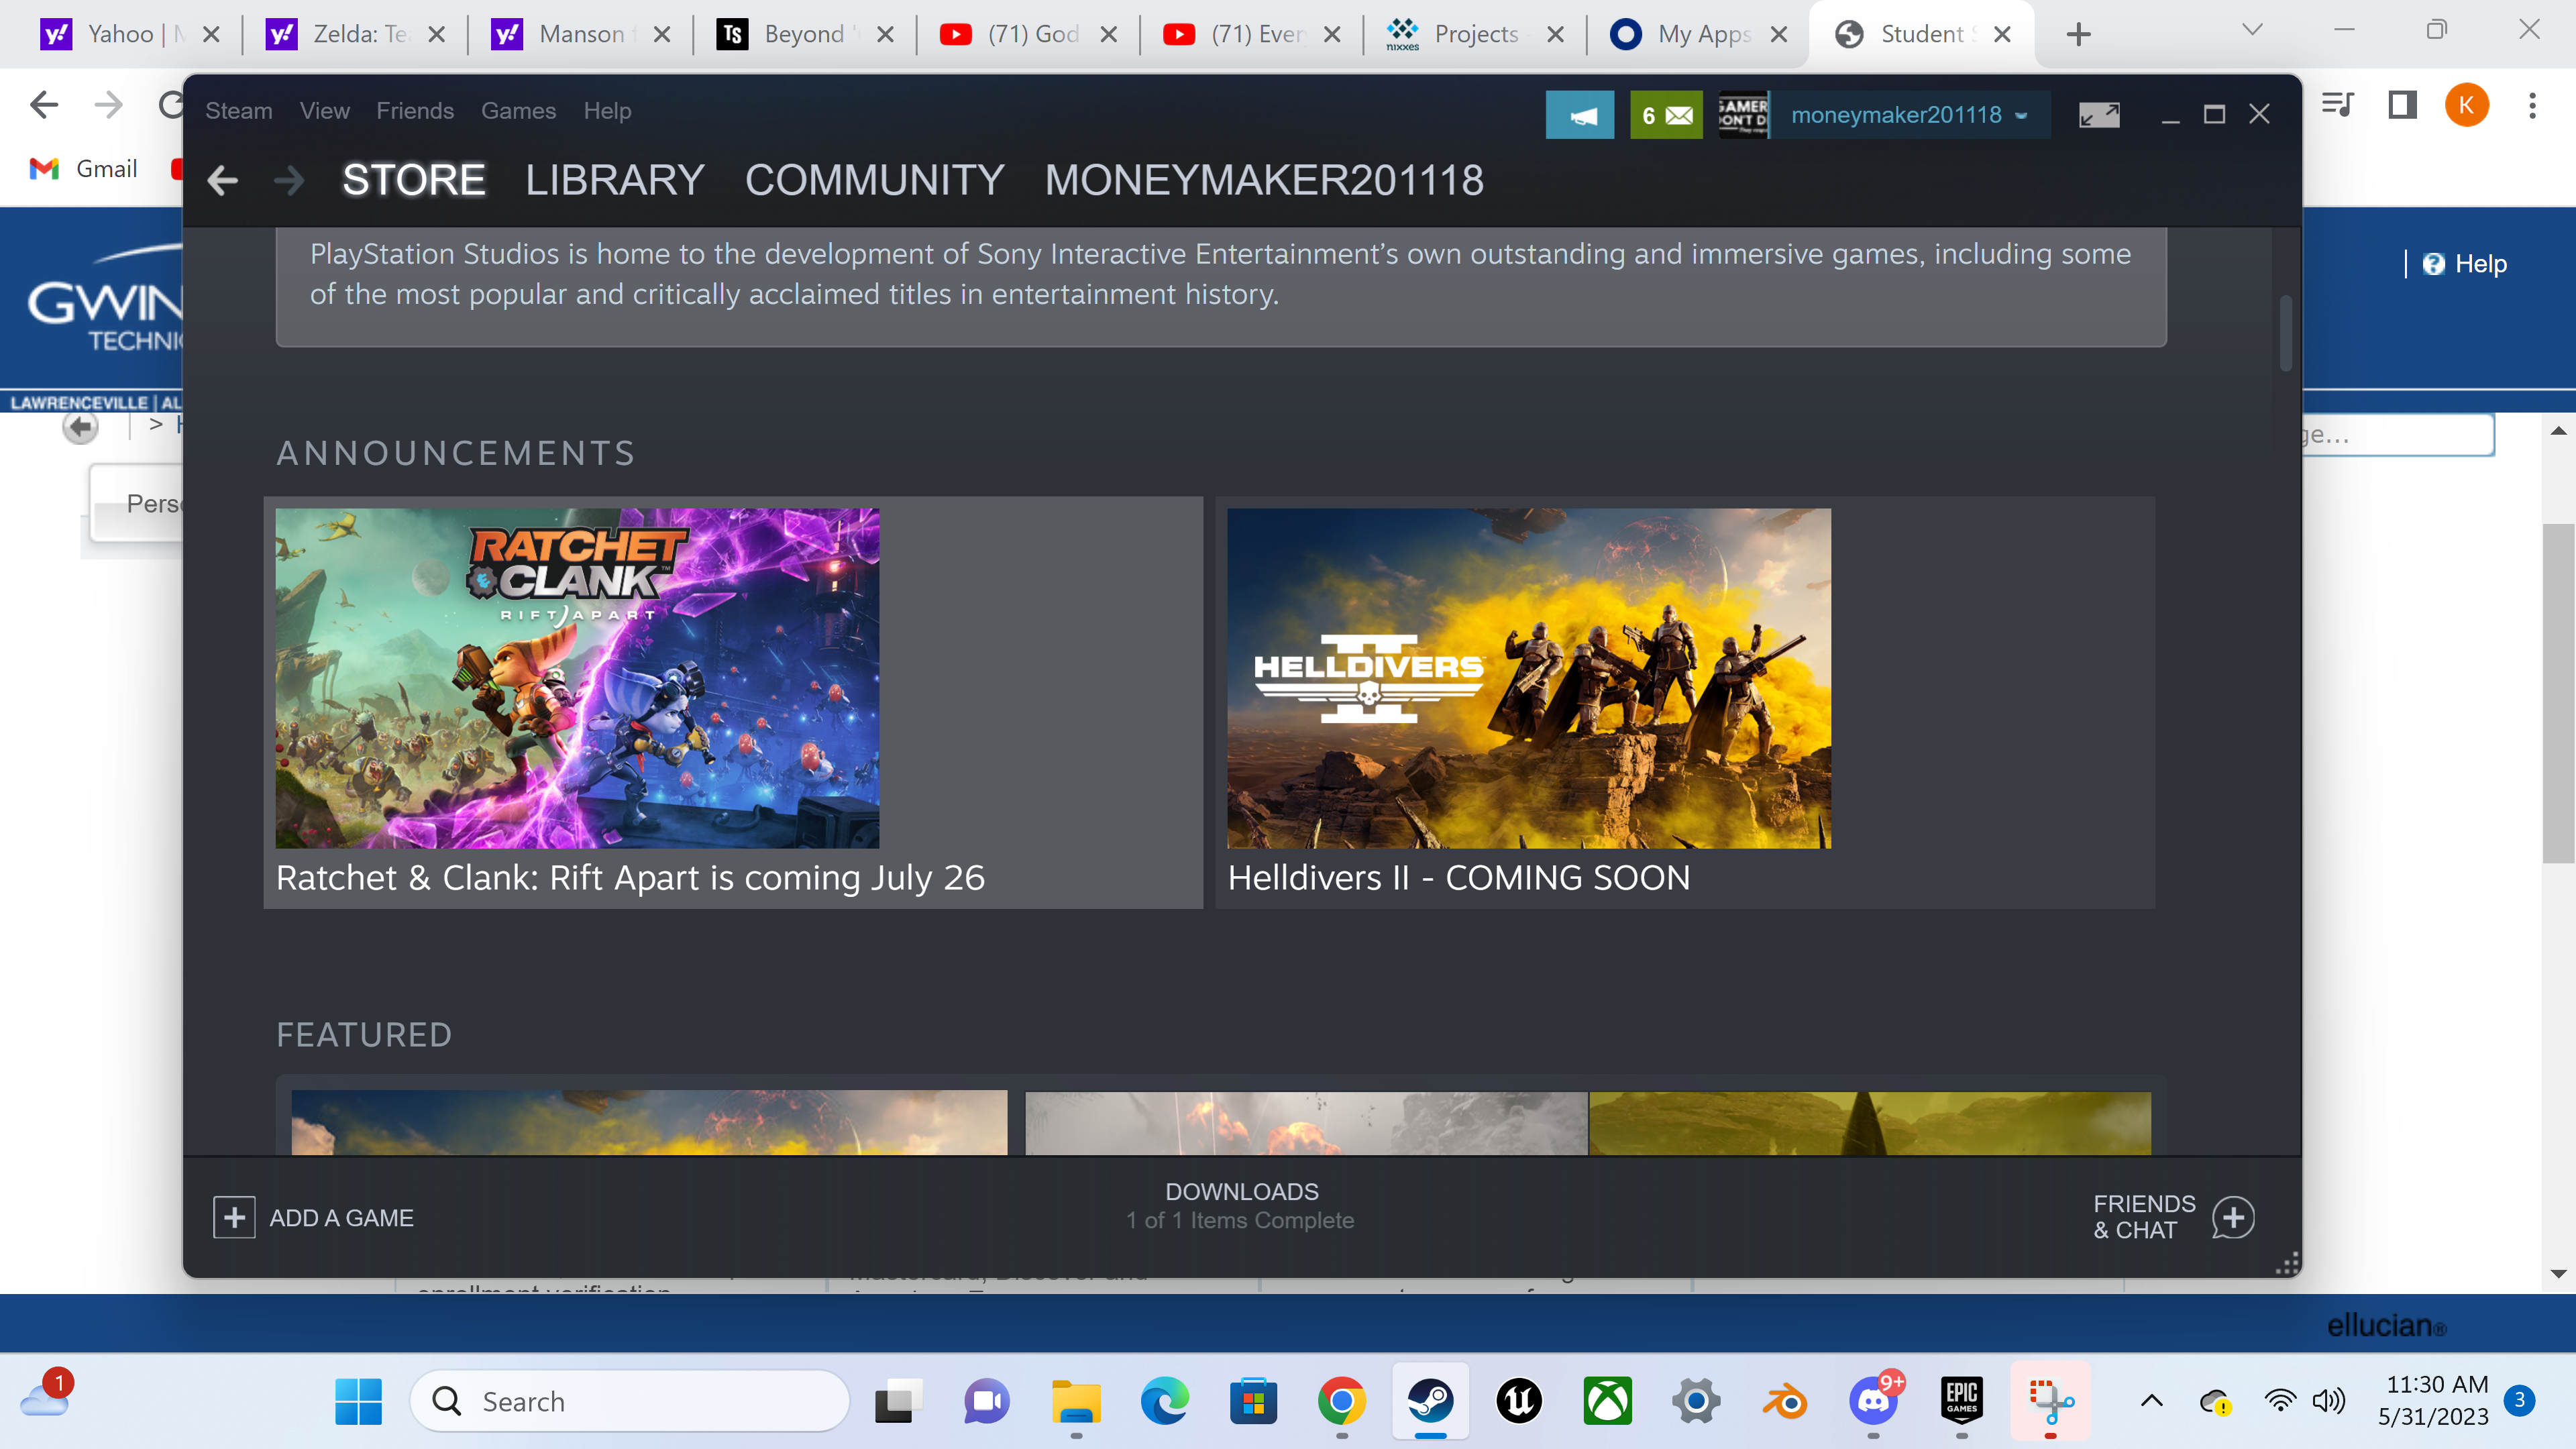Open File Explorer from taskbar

pos(1076,1401)
